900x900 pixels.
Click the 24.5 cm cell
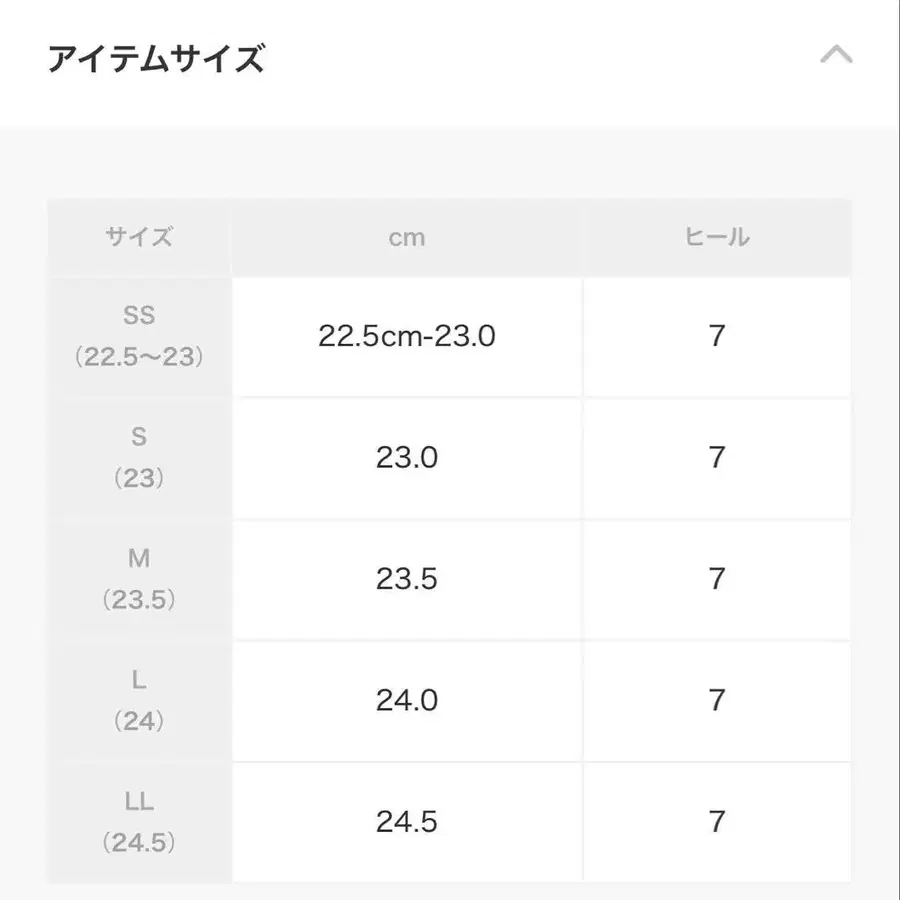406,821
